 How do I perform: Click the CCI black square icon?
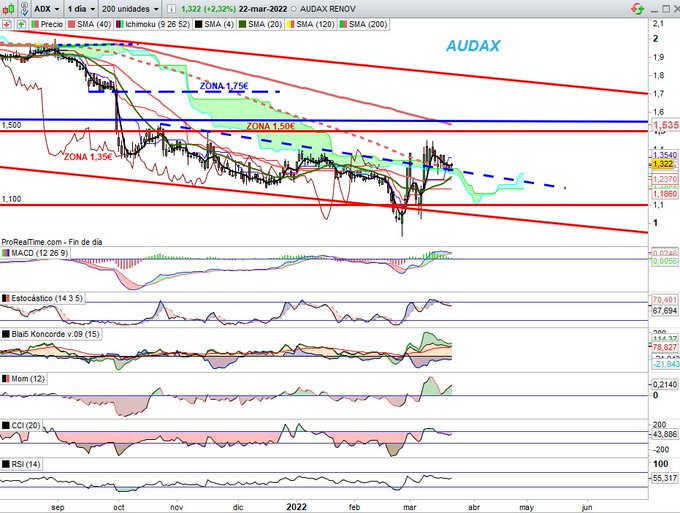(x=6, y=425)
